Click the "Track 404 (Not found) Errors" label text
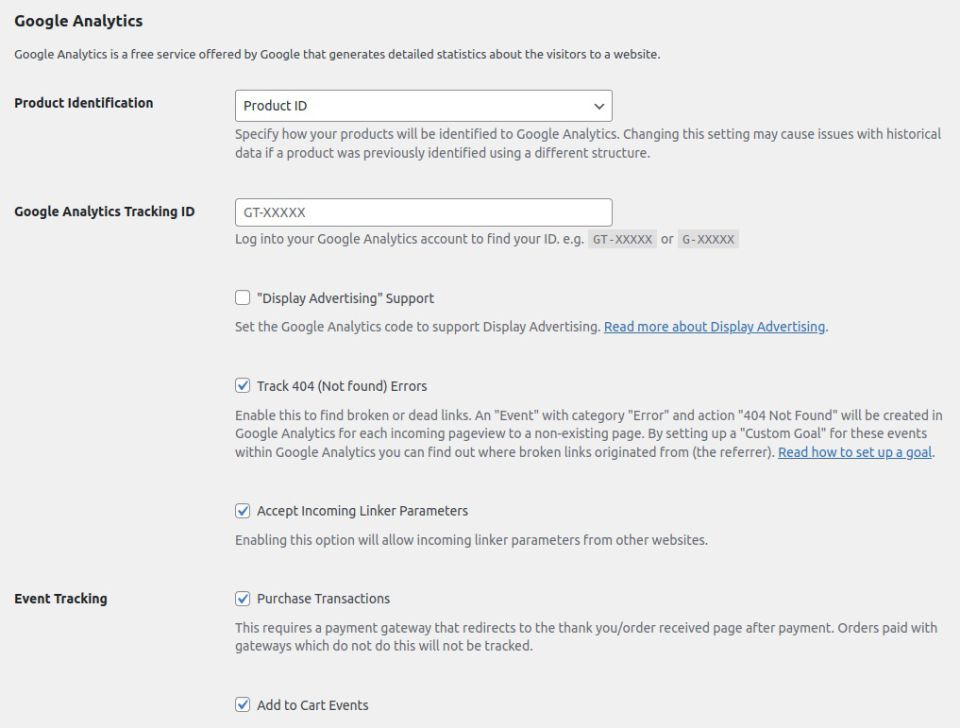Screen dimensions: 960x728 [342, 386]
